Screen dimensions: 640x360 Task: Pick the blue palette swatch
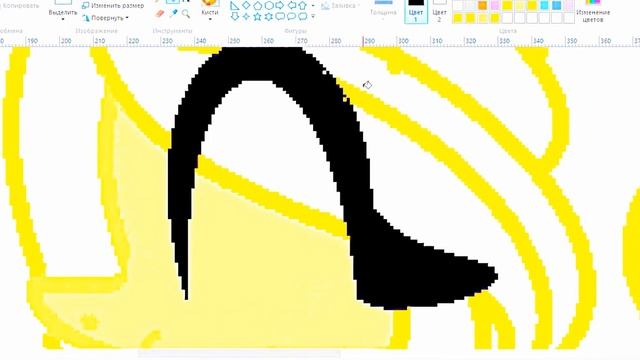(x=556, y=5)
